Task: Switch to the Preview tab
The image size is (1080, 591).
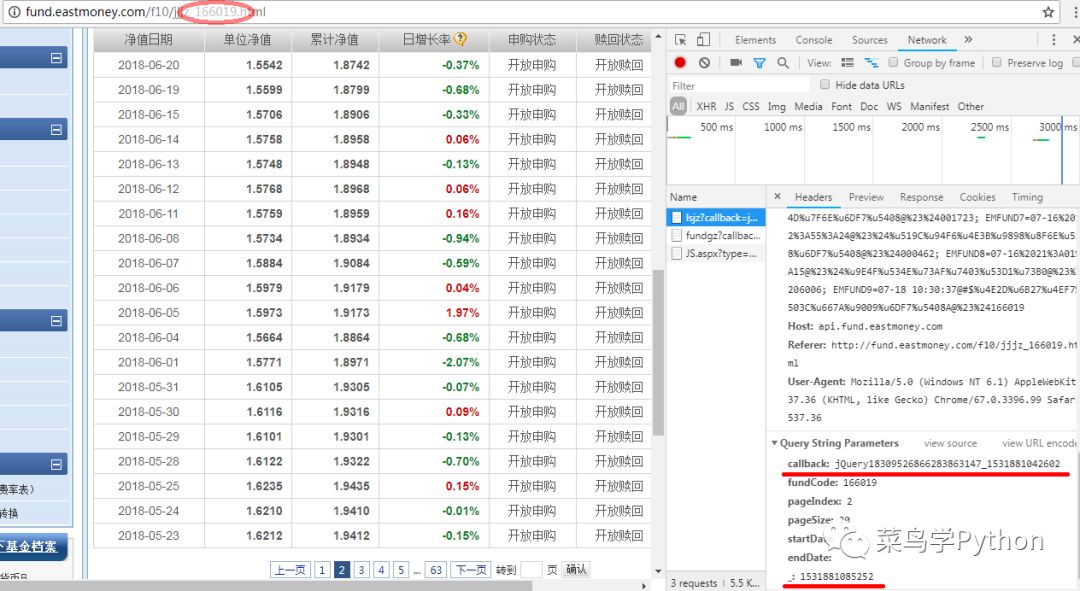Action: pos(866,197)
